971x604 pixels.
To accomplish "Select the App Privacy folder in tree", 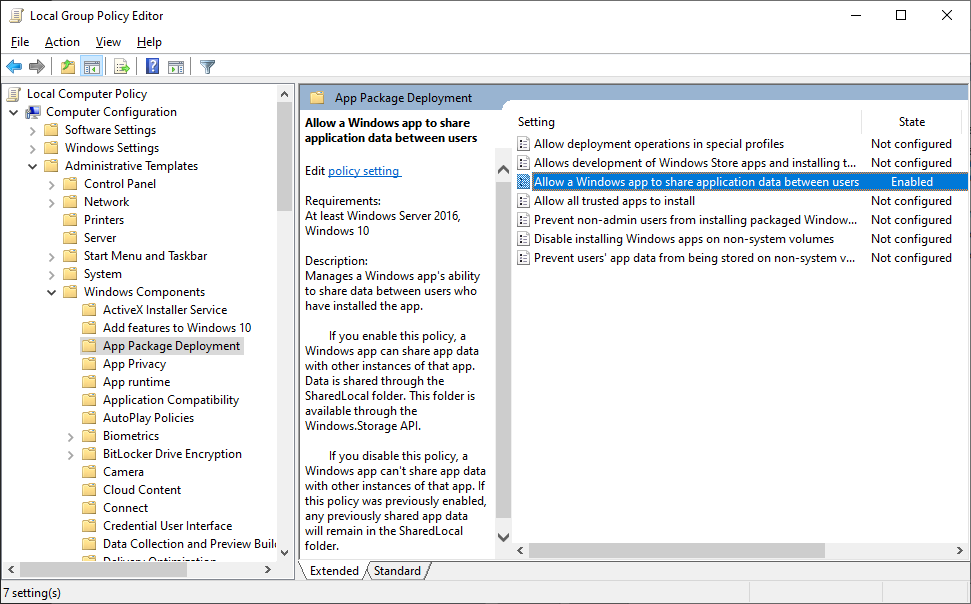I will (x=134, y=364).
